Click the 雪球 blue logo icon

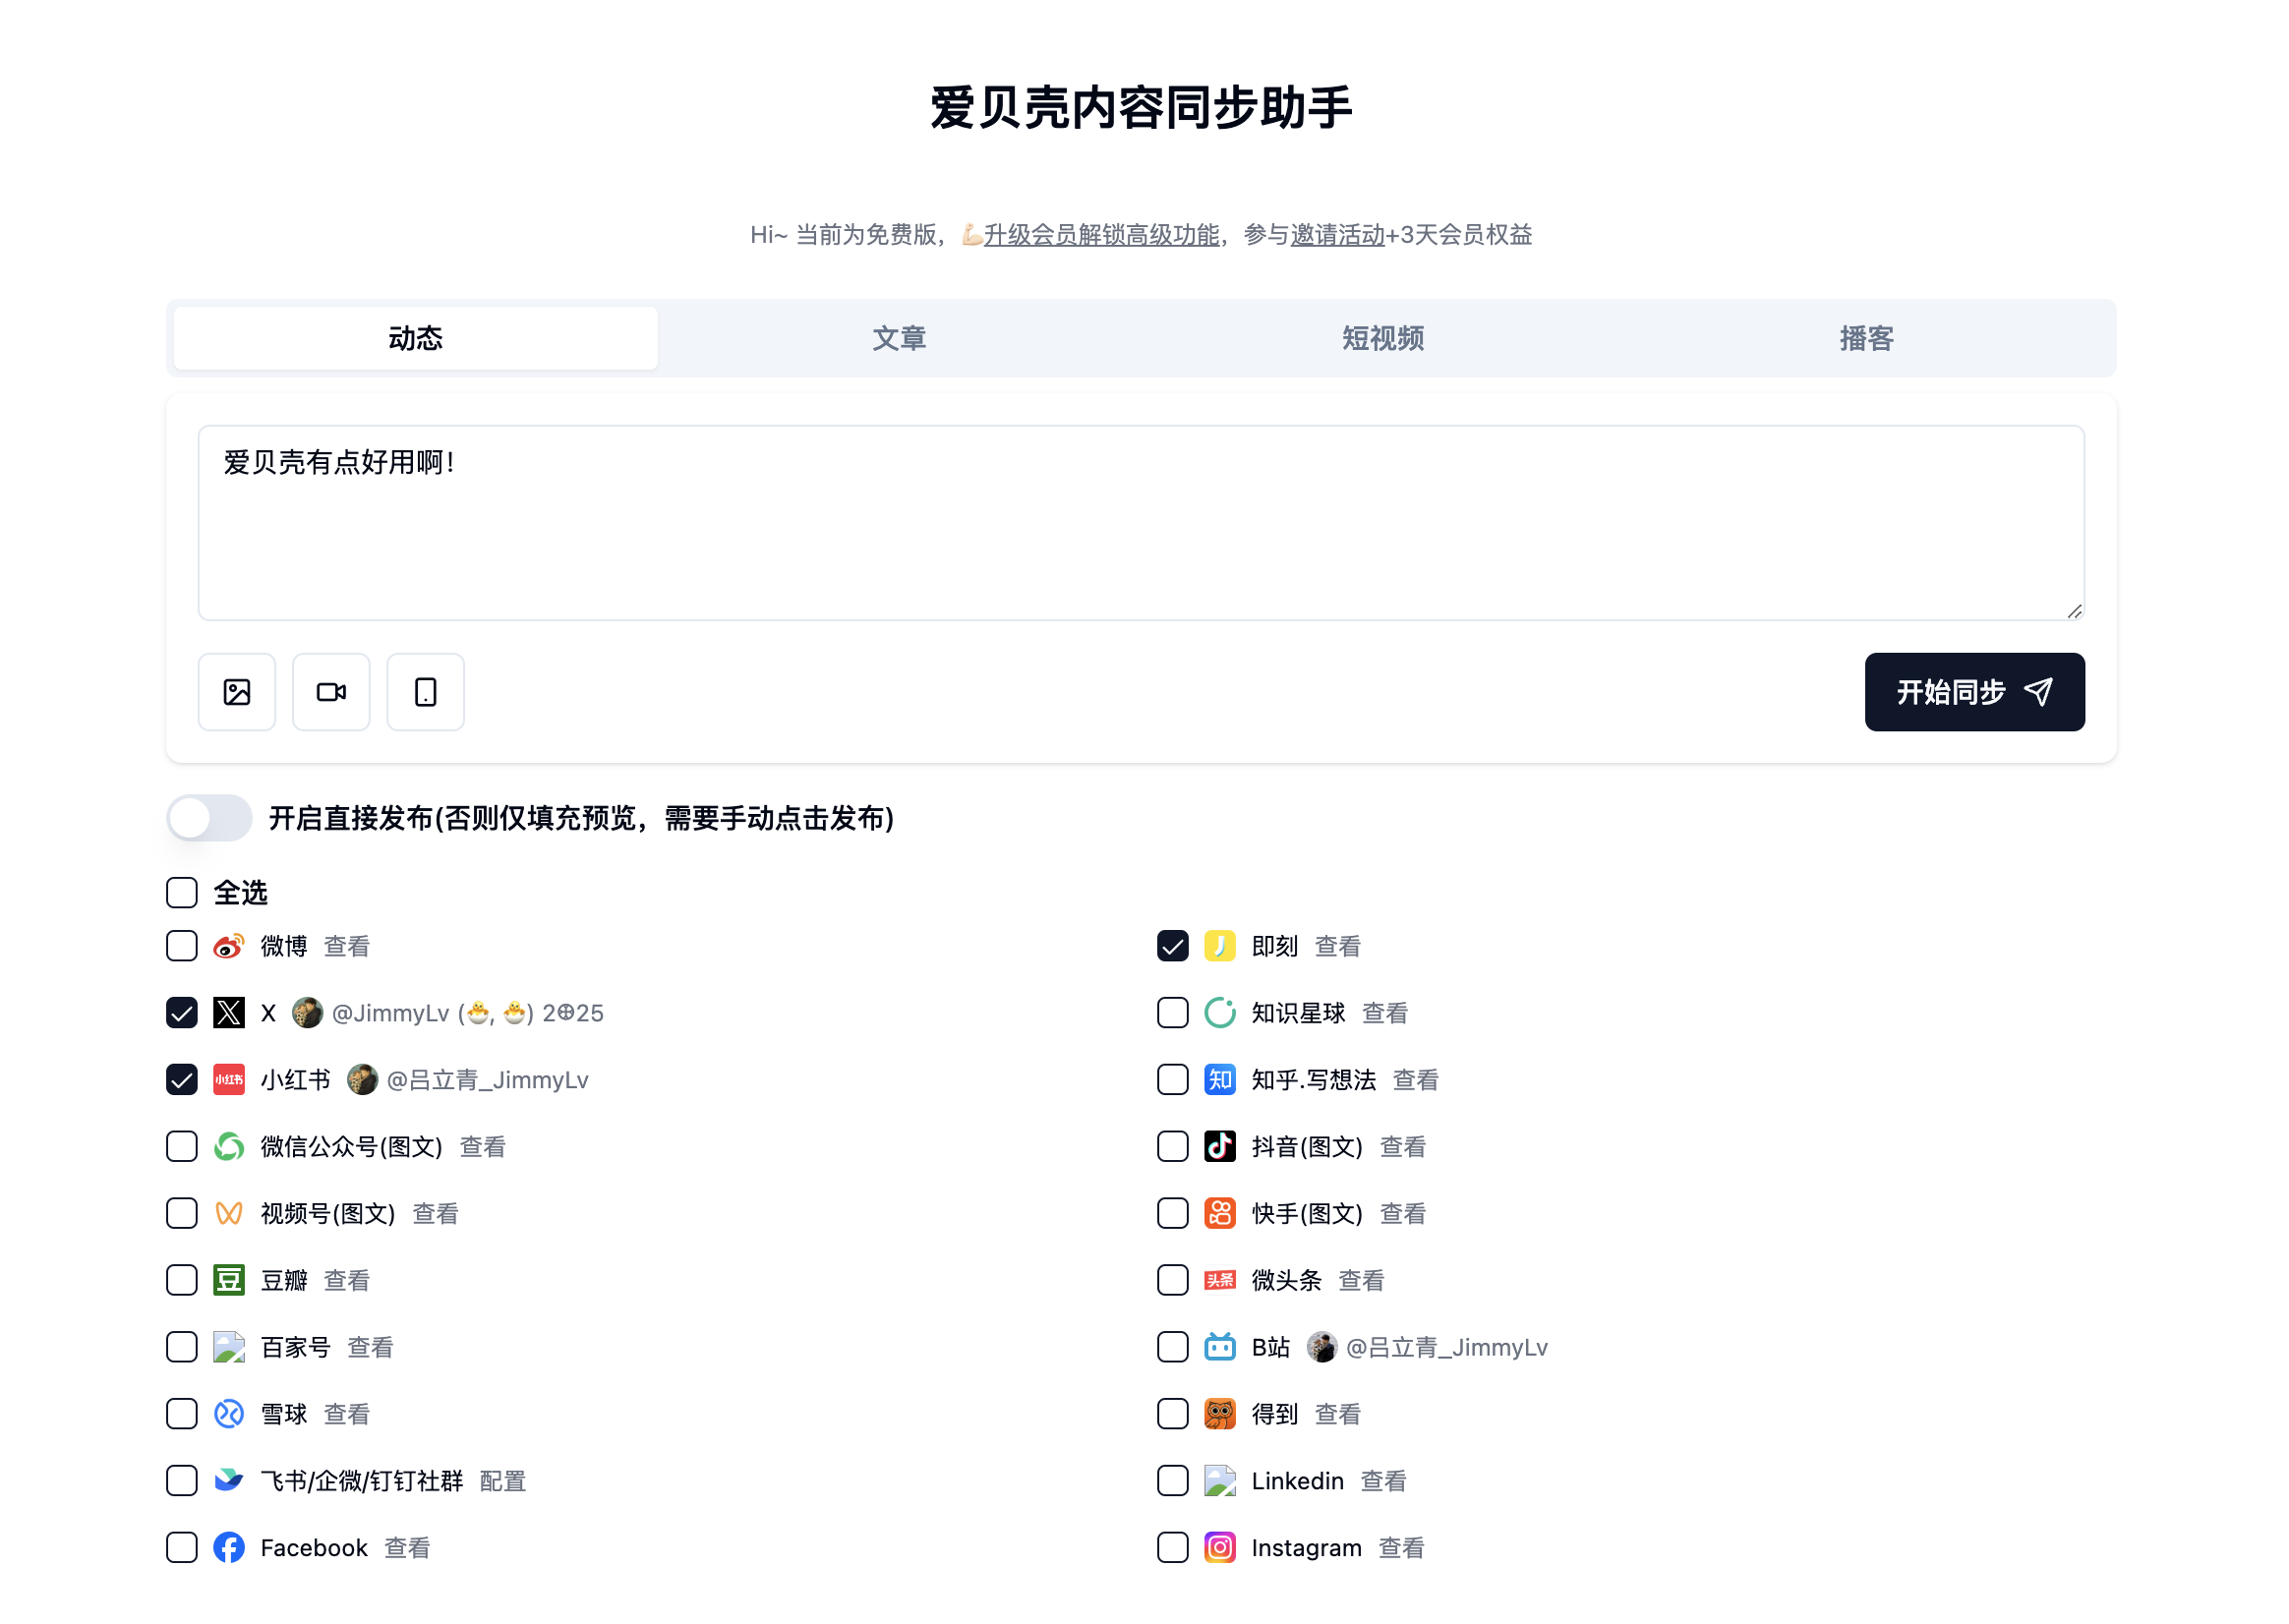tap(229, 1416)
